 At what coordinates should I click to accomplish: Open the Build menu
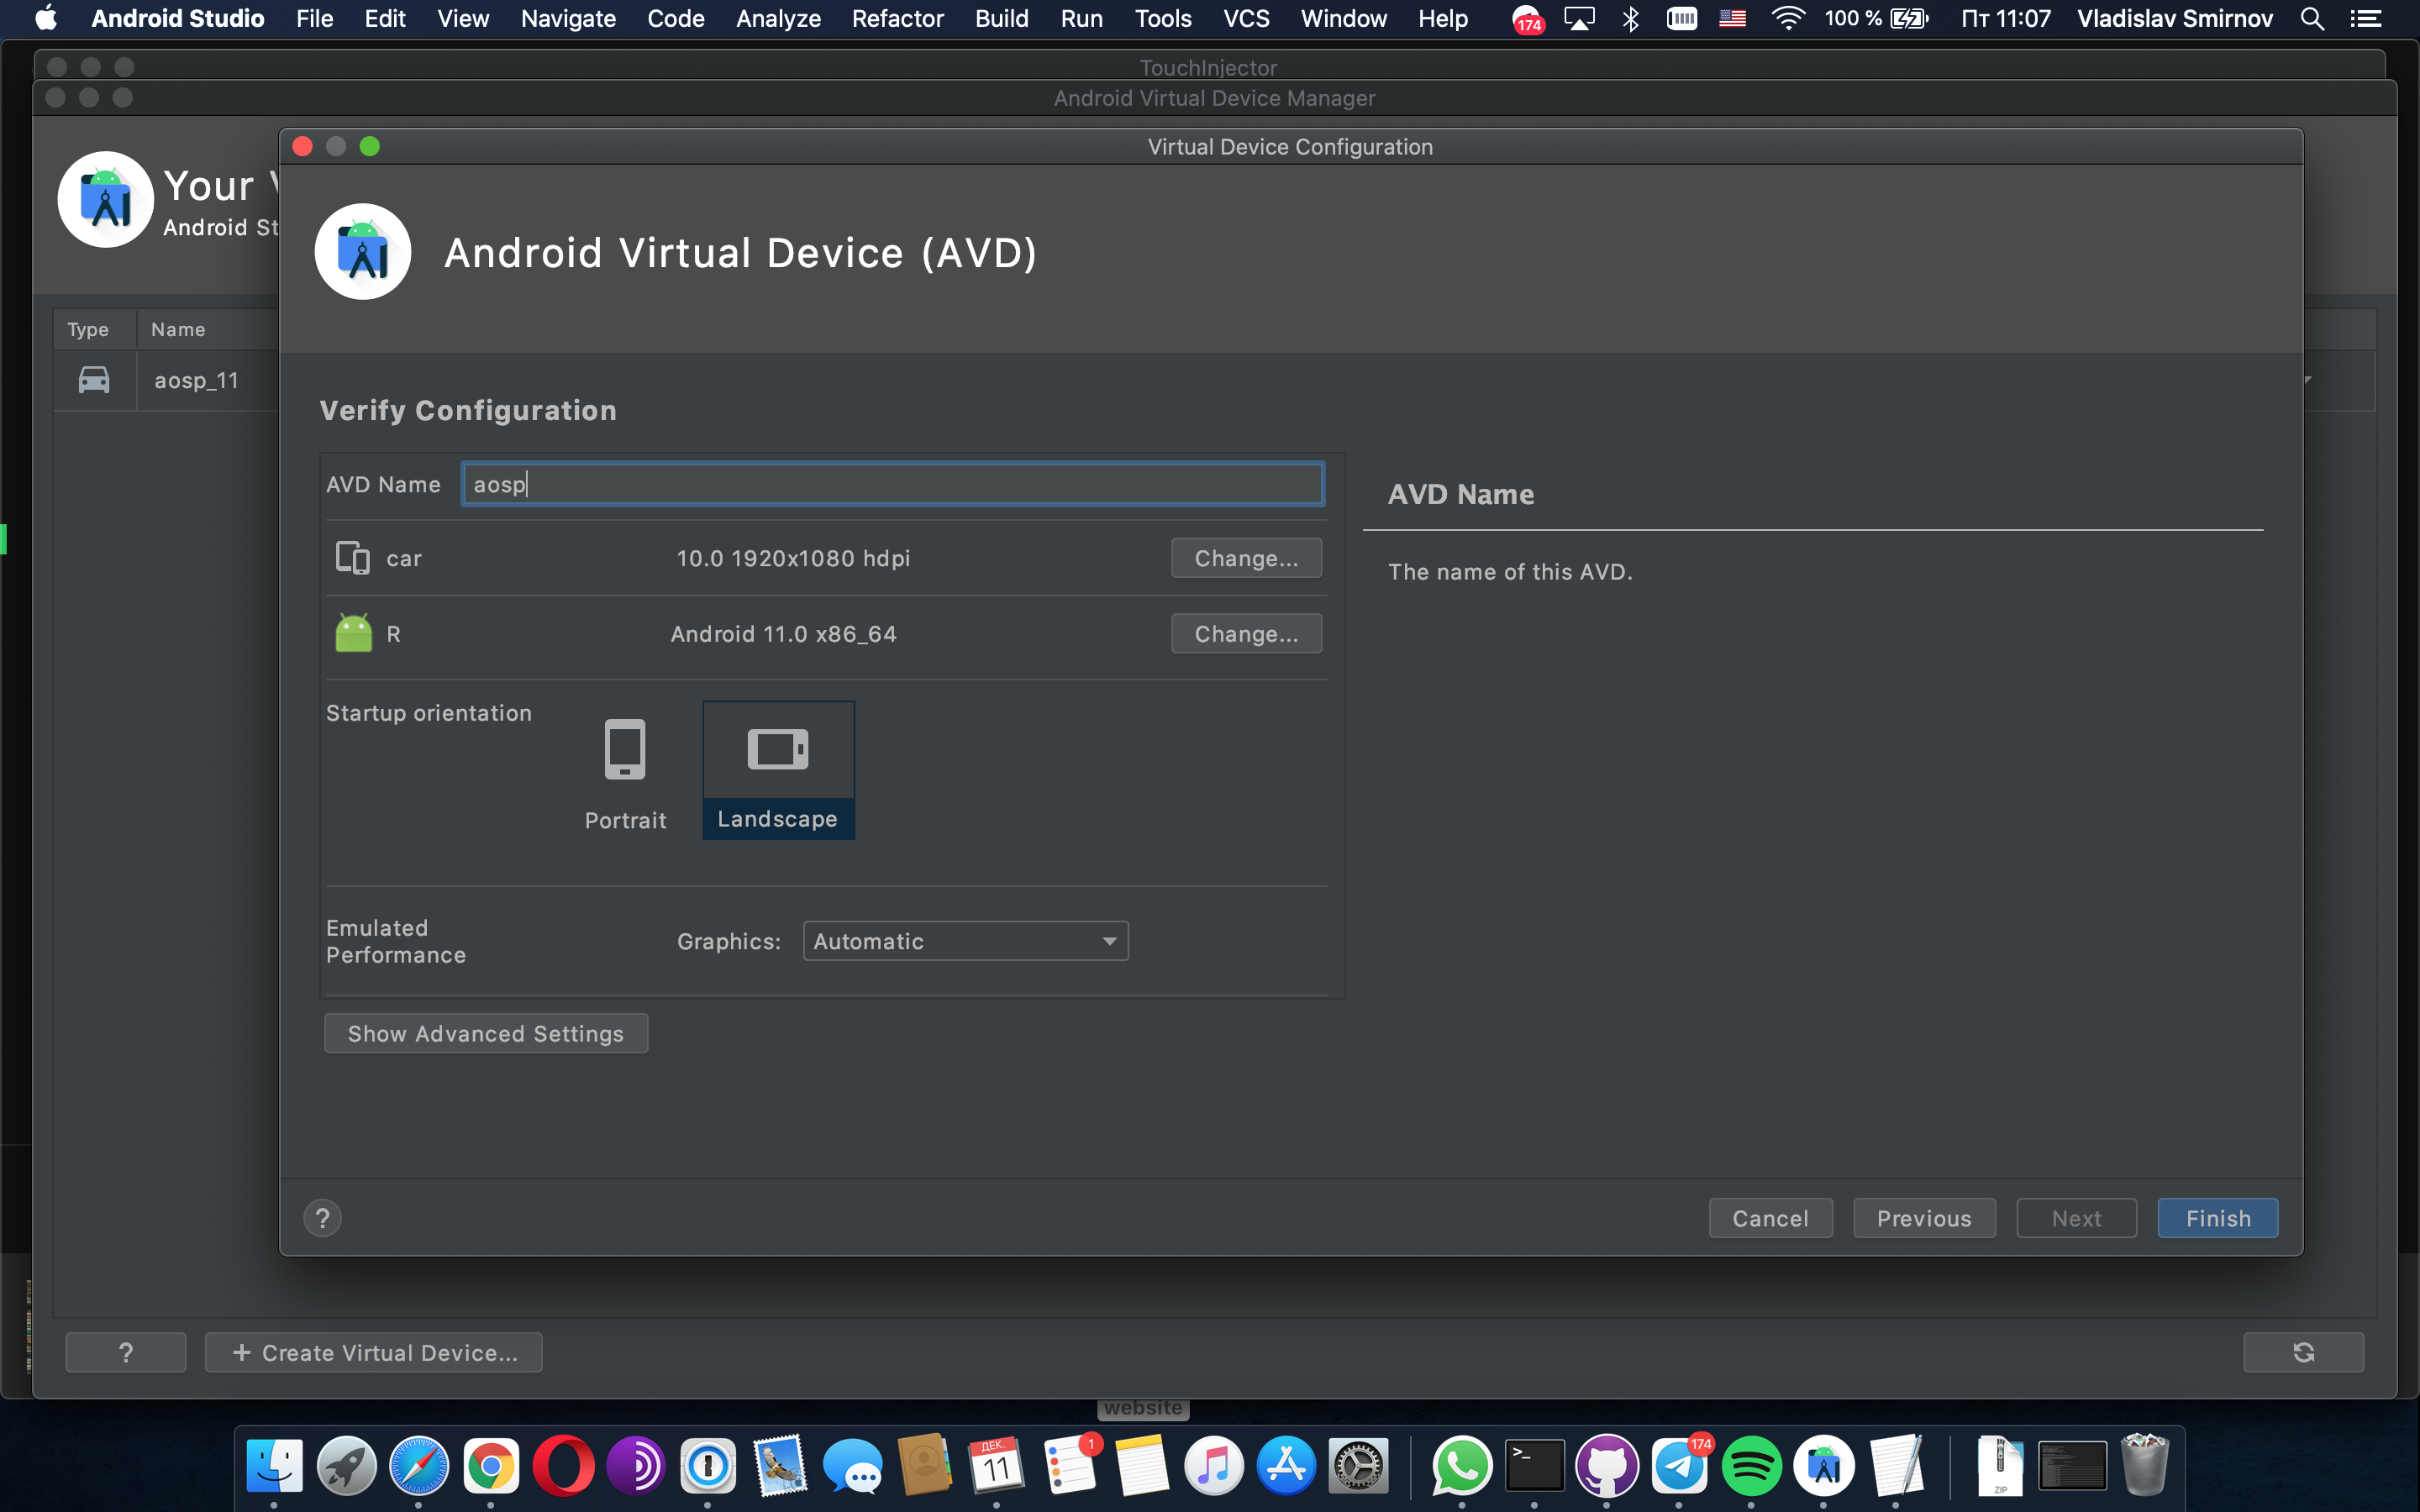click(1001, 18)
